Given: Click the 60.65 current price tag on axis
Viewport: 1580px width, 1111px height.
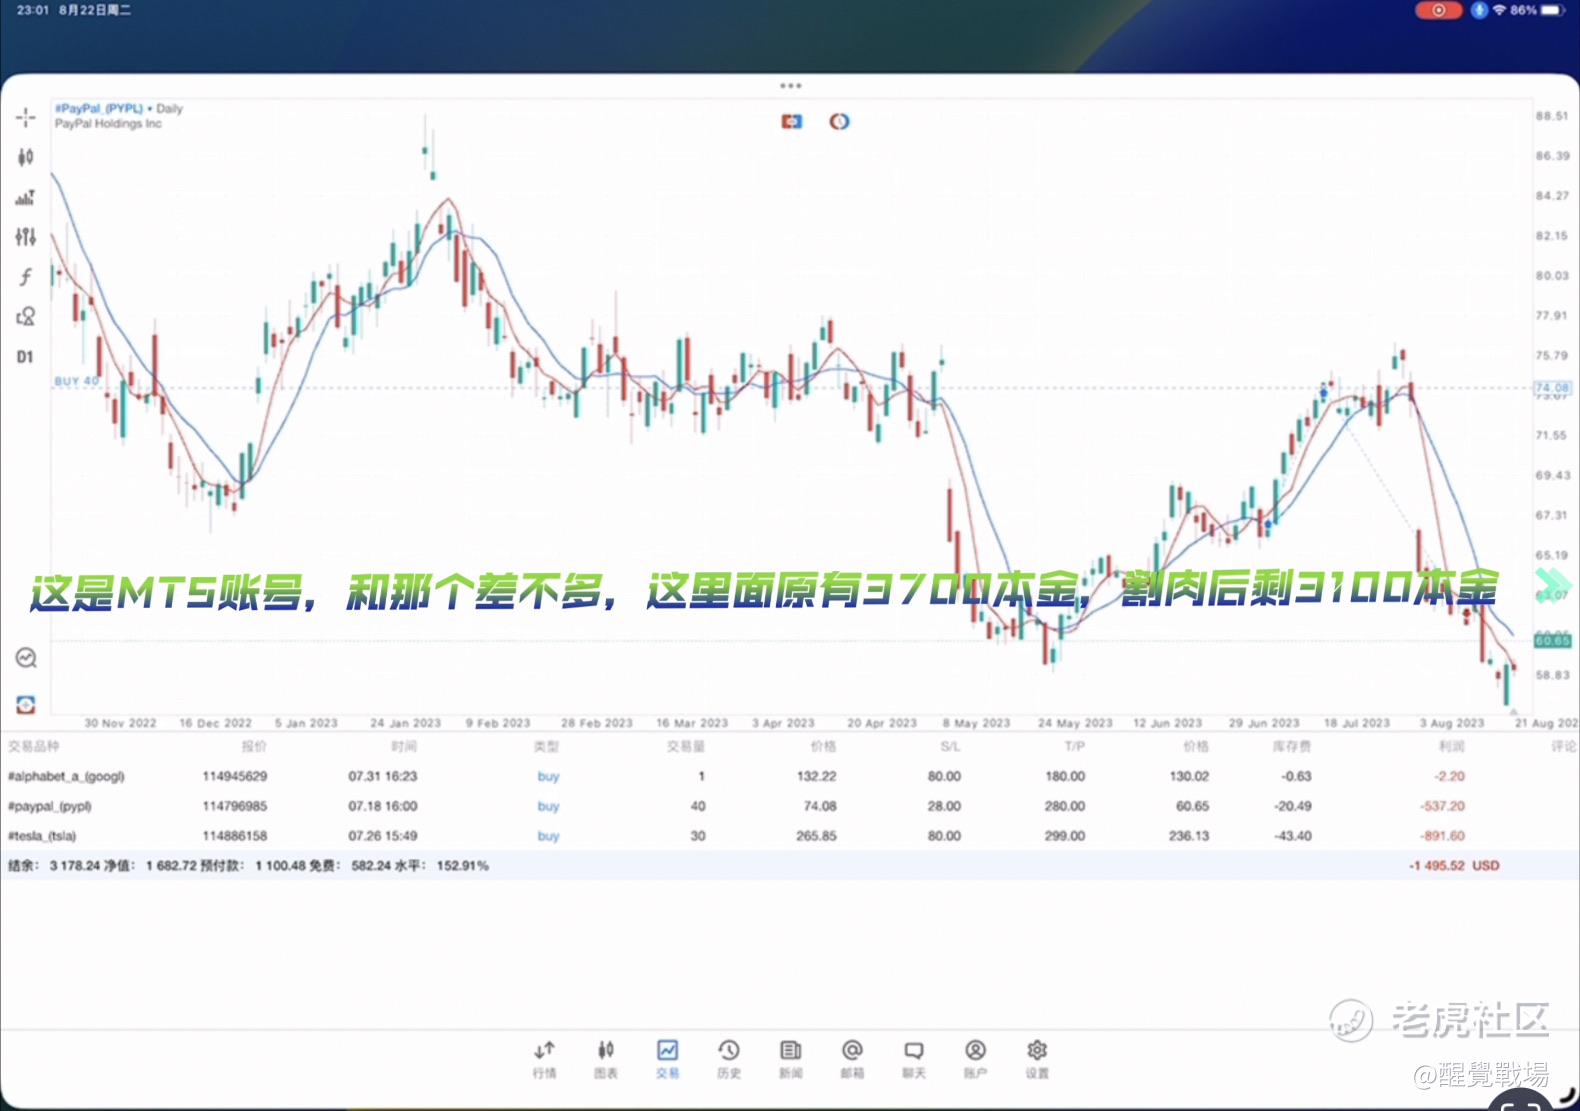Looking at the screenshot, I should pos(1552,641).
